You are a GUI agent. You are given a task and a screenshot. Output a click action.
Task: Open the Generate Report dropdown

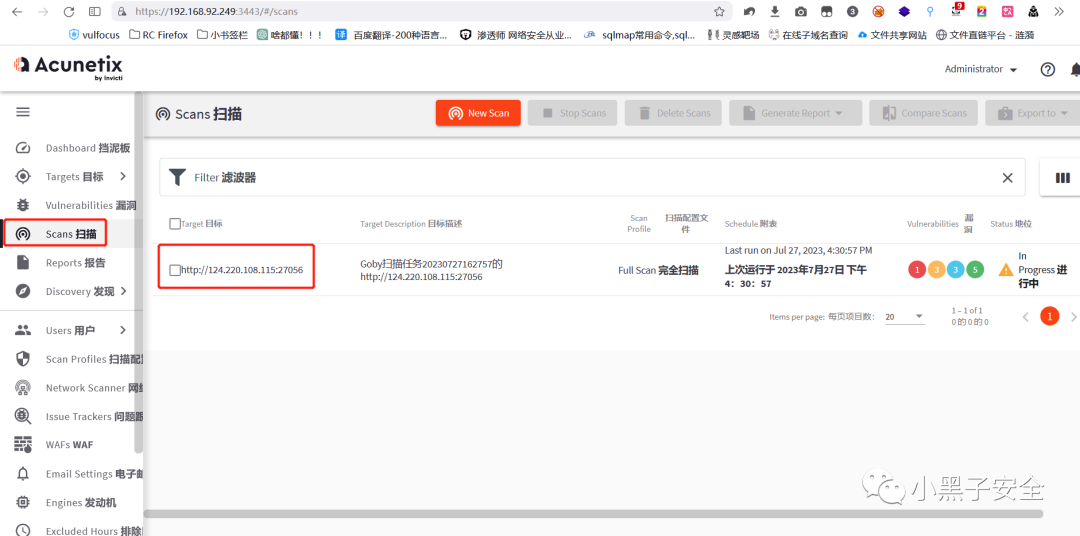796,113
